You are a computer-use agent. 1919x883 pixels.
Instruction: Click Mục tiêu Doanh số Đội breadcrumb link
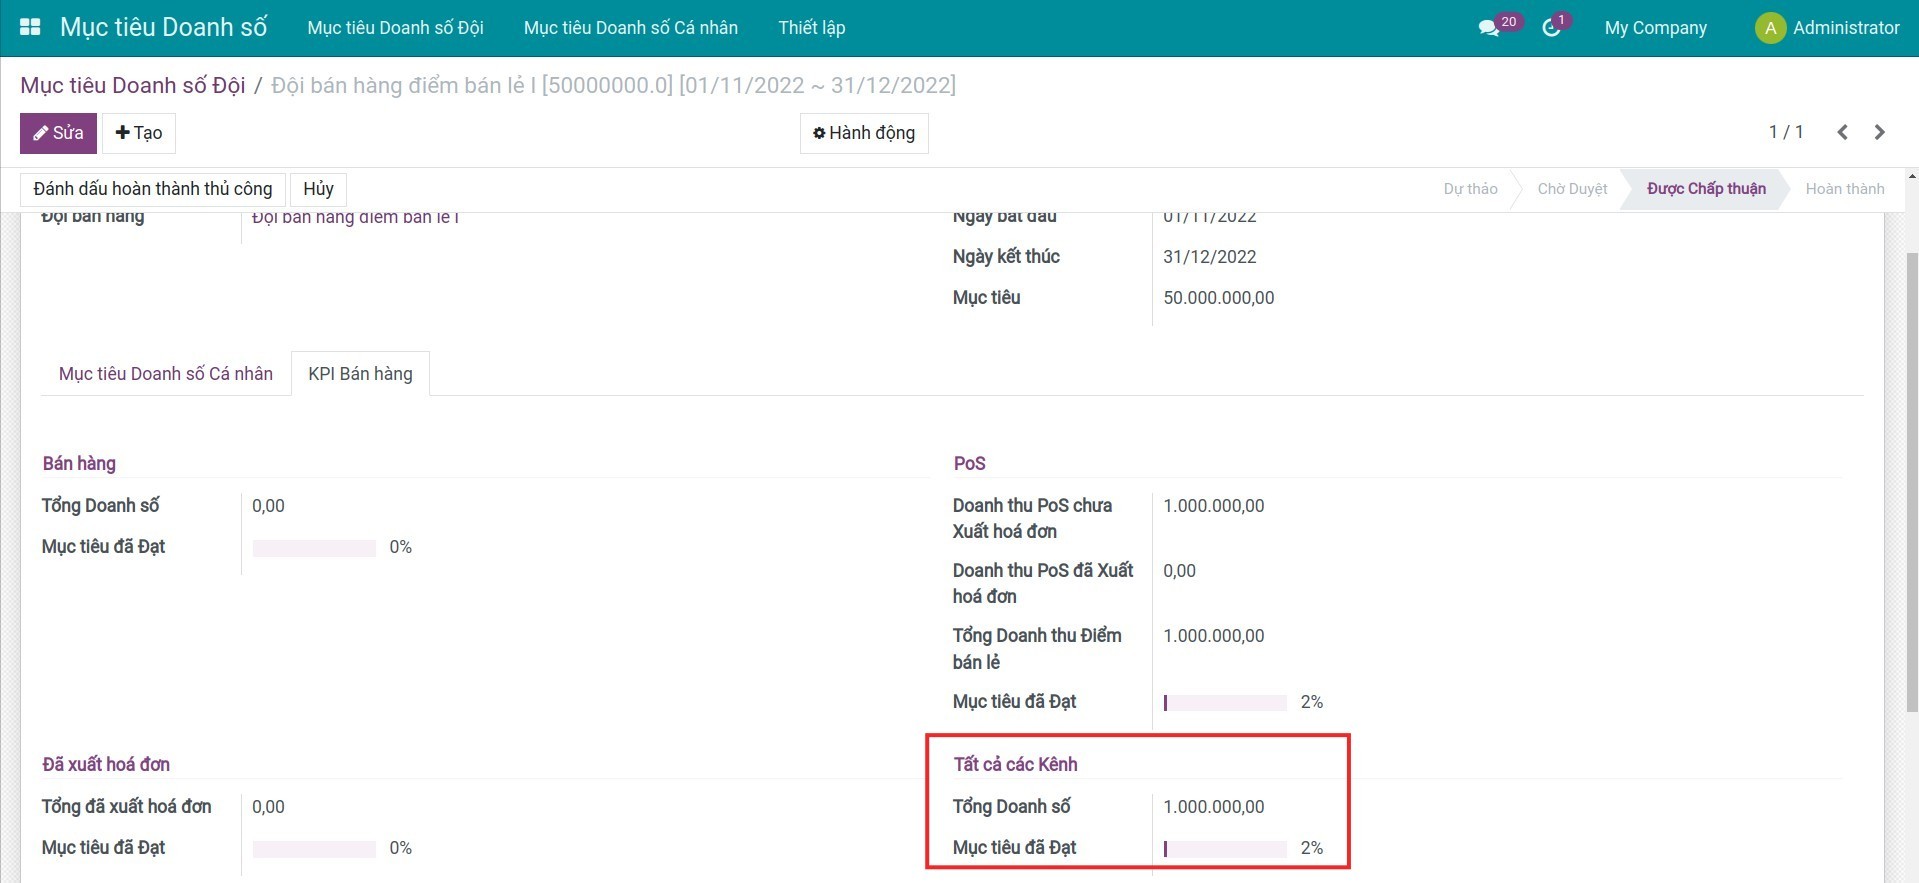click(133, 85)
